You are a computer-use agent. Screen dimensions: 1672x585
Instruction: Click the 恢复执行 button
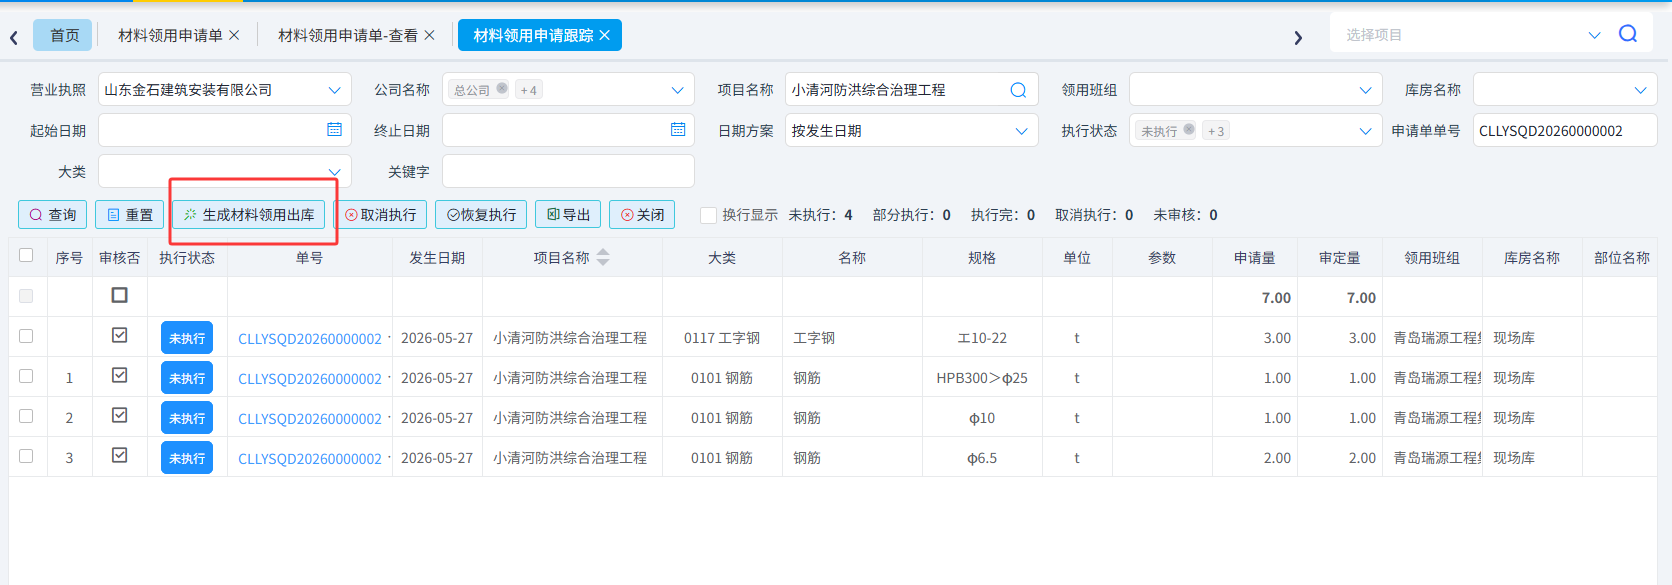(x=481, y=215)
